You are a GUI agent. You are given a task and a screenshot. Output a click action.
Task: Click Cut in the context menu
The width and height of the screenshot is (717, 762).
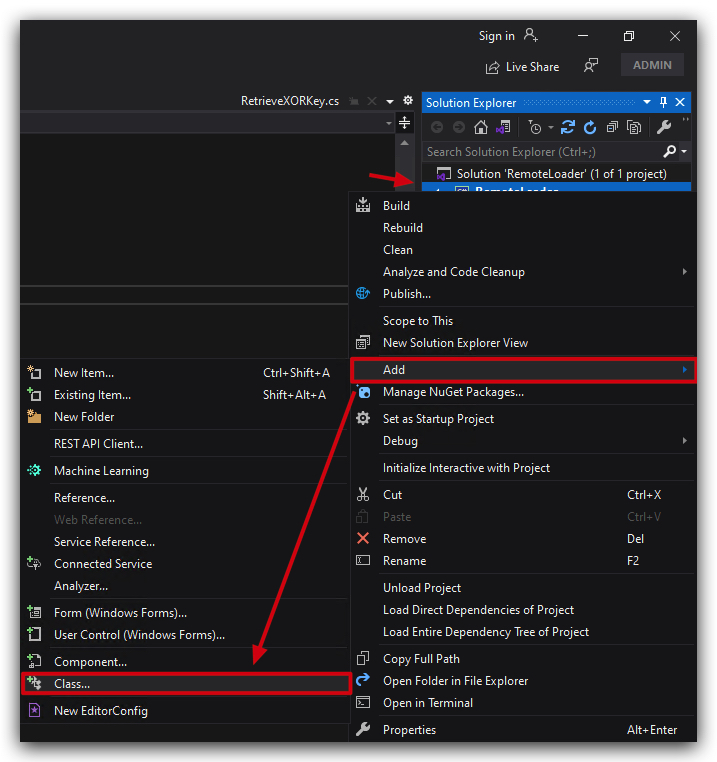point(523,495)
